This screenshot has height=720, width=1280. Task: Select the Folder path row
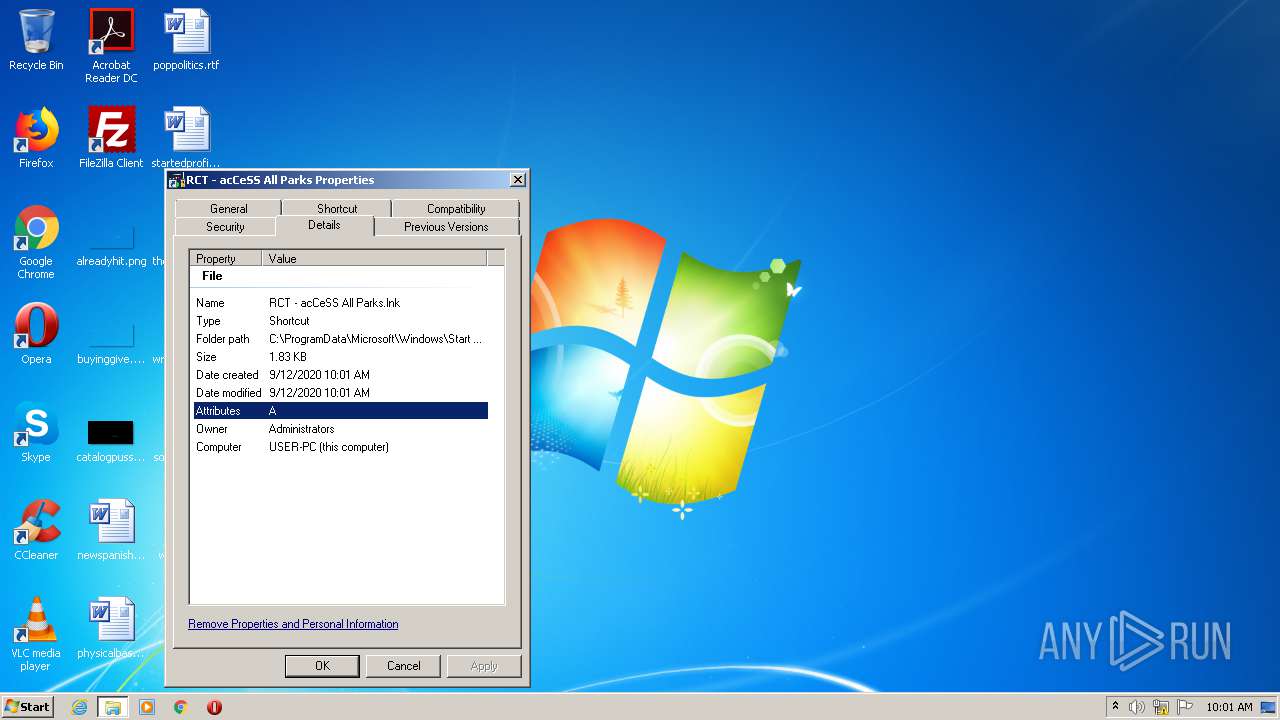[340, 339]
